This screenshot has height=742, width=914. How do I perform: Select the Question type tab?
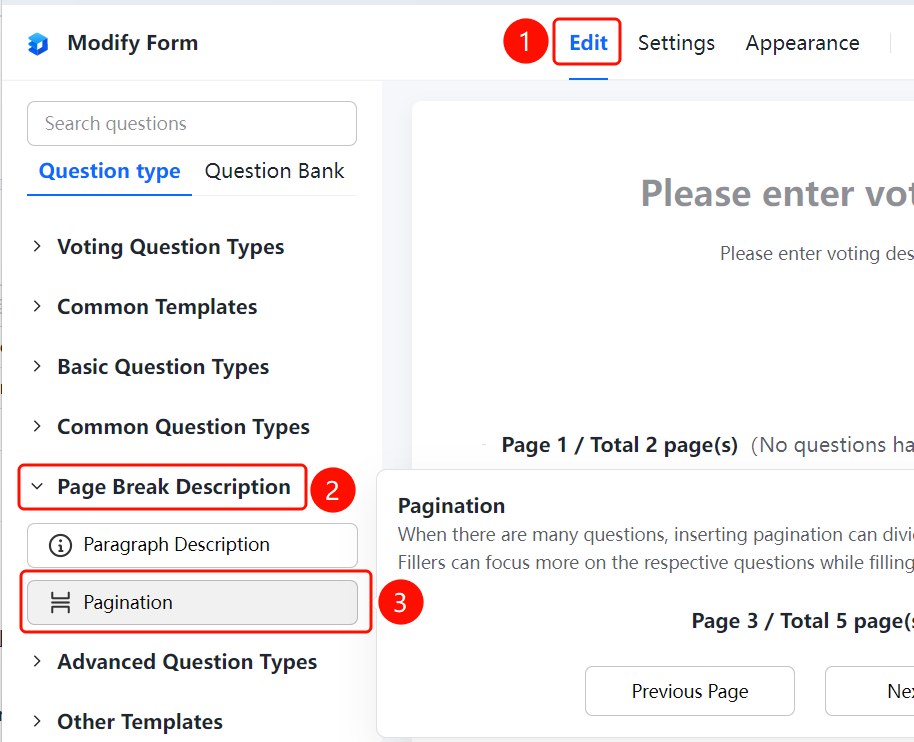coord(110,171)
